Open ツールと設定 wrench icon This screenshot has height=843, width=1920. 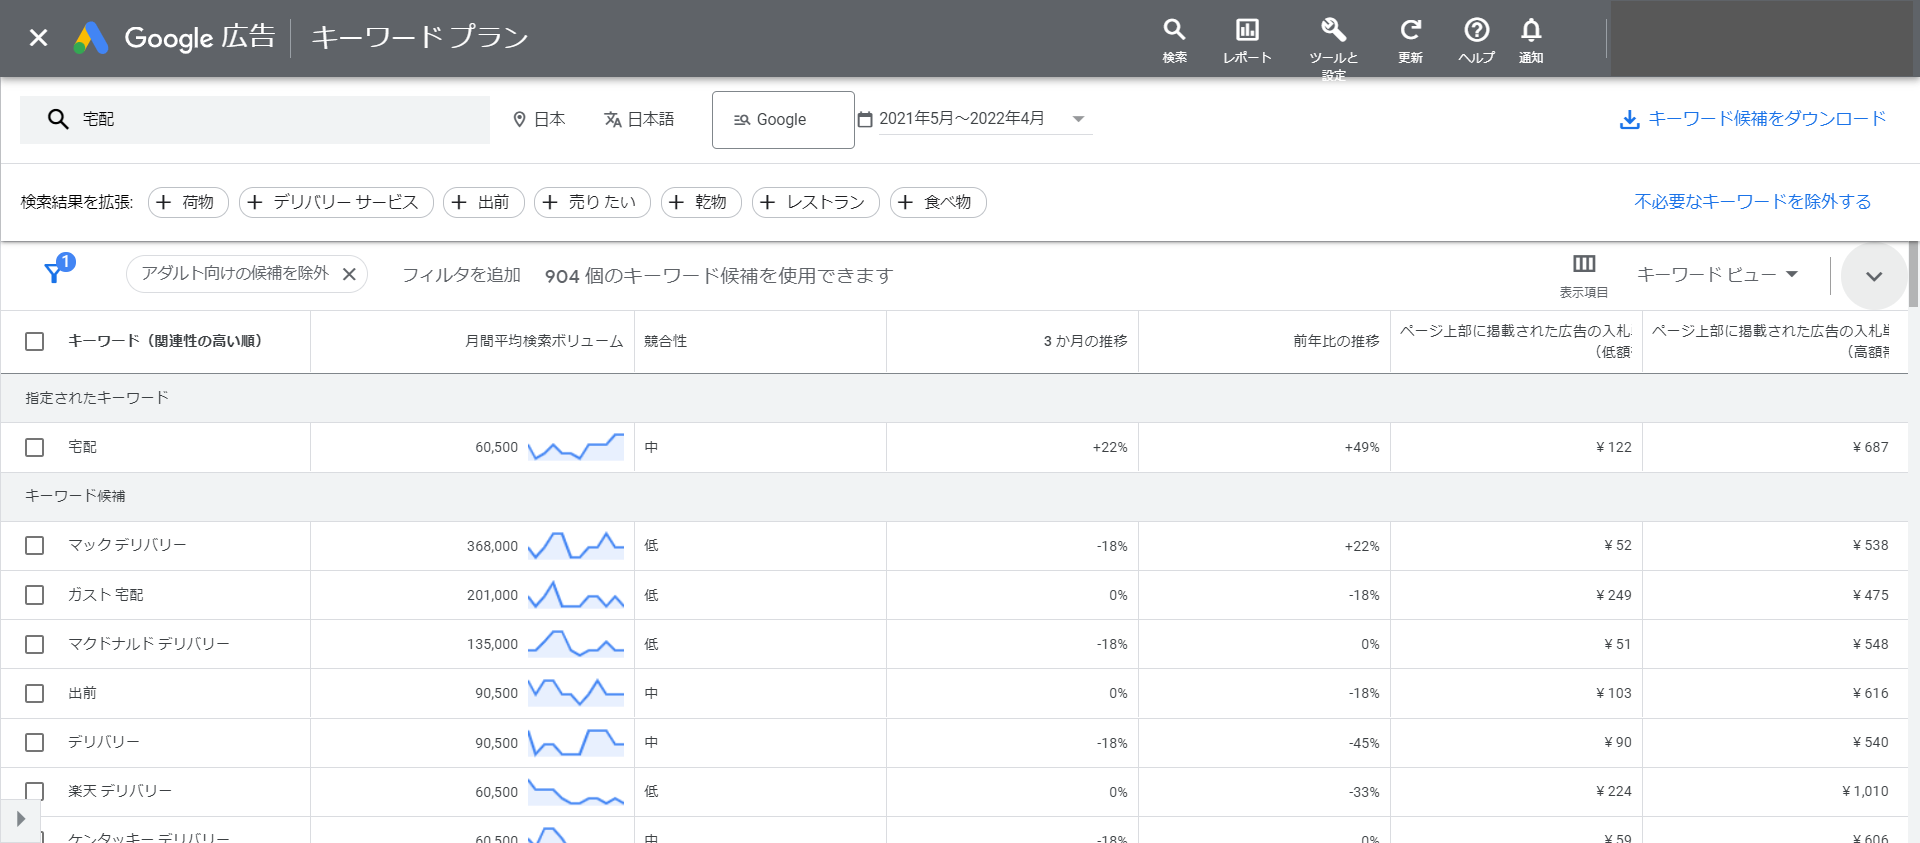1333,46
